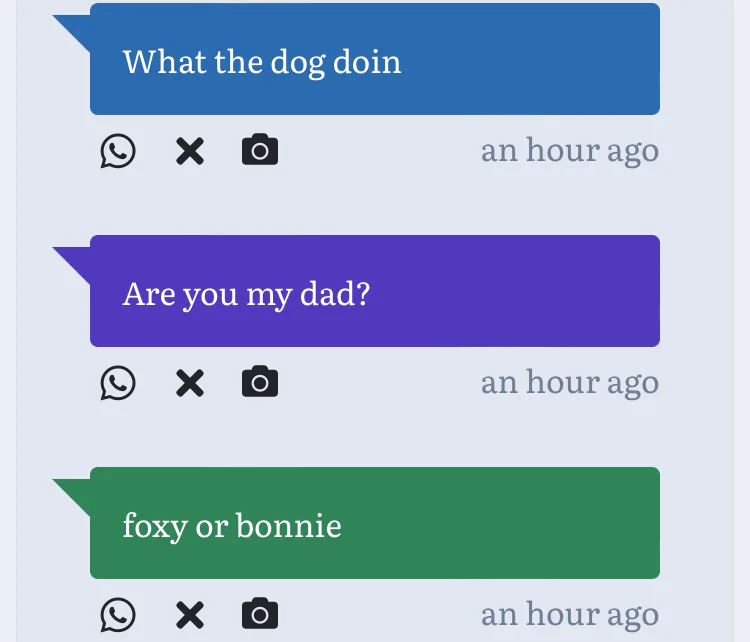The height and width of the screenshot is (642, 750).
Task: Click timestamp under 'What the dog doin'
Action: pyautogui.click(x=569, y=151)
